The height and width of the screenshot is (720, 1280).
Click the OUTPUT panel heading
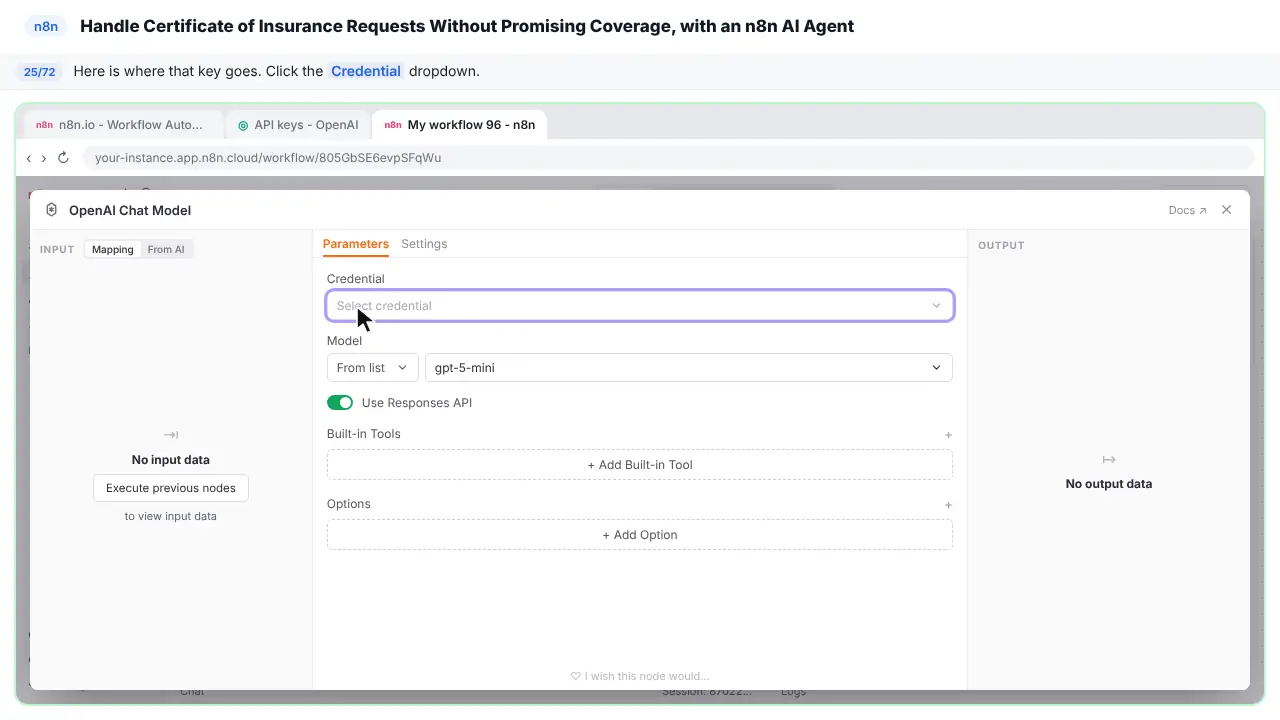1001,245
